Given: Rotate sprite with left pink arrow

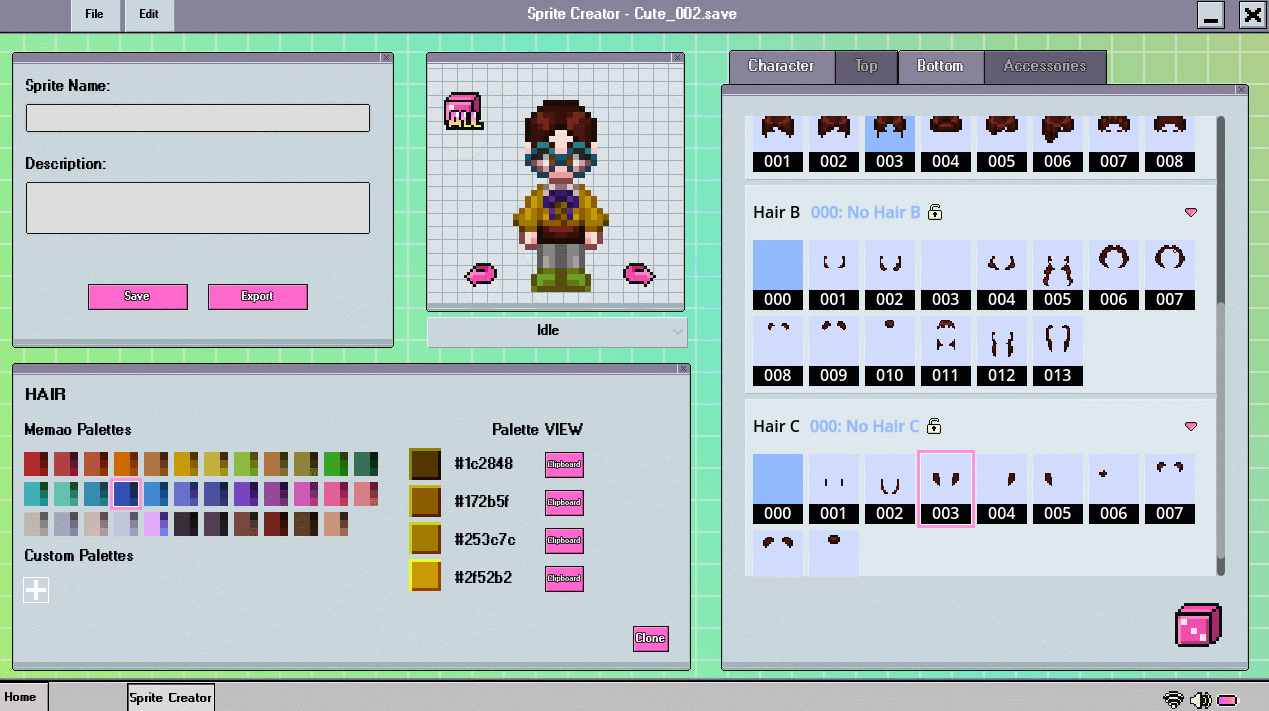Looking at the screenshot, I should (x=481, y=273).
